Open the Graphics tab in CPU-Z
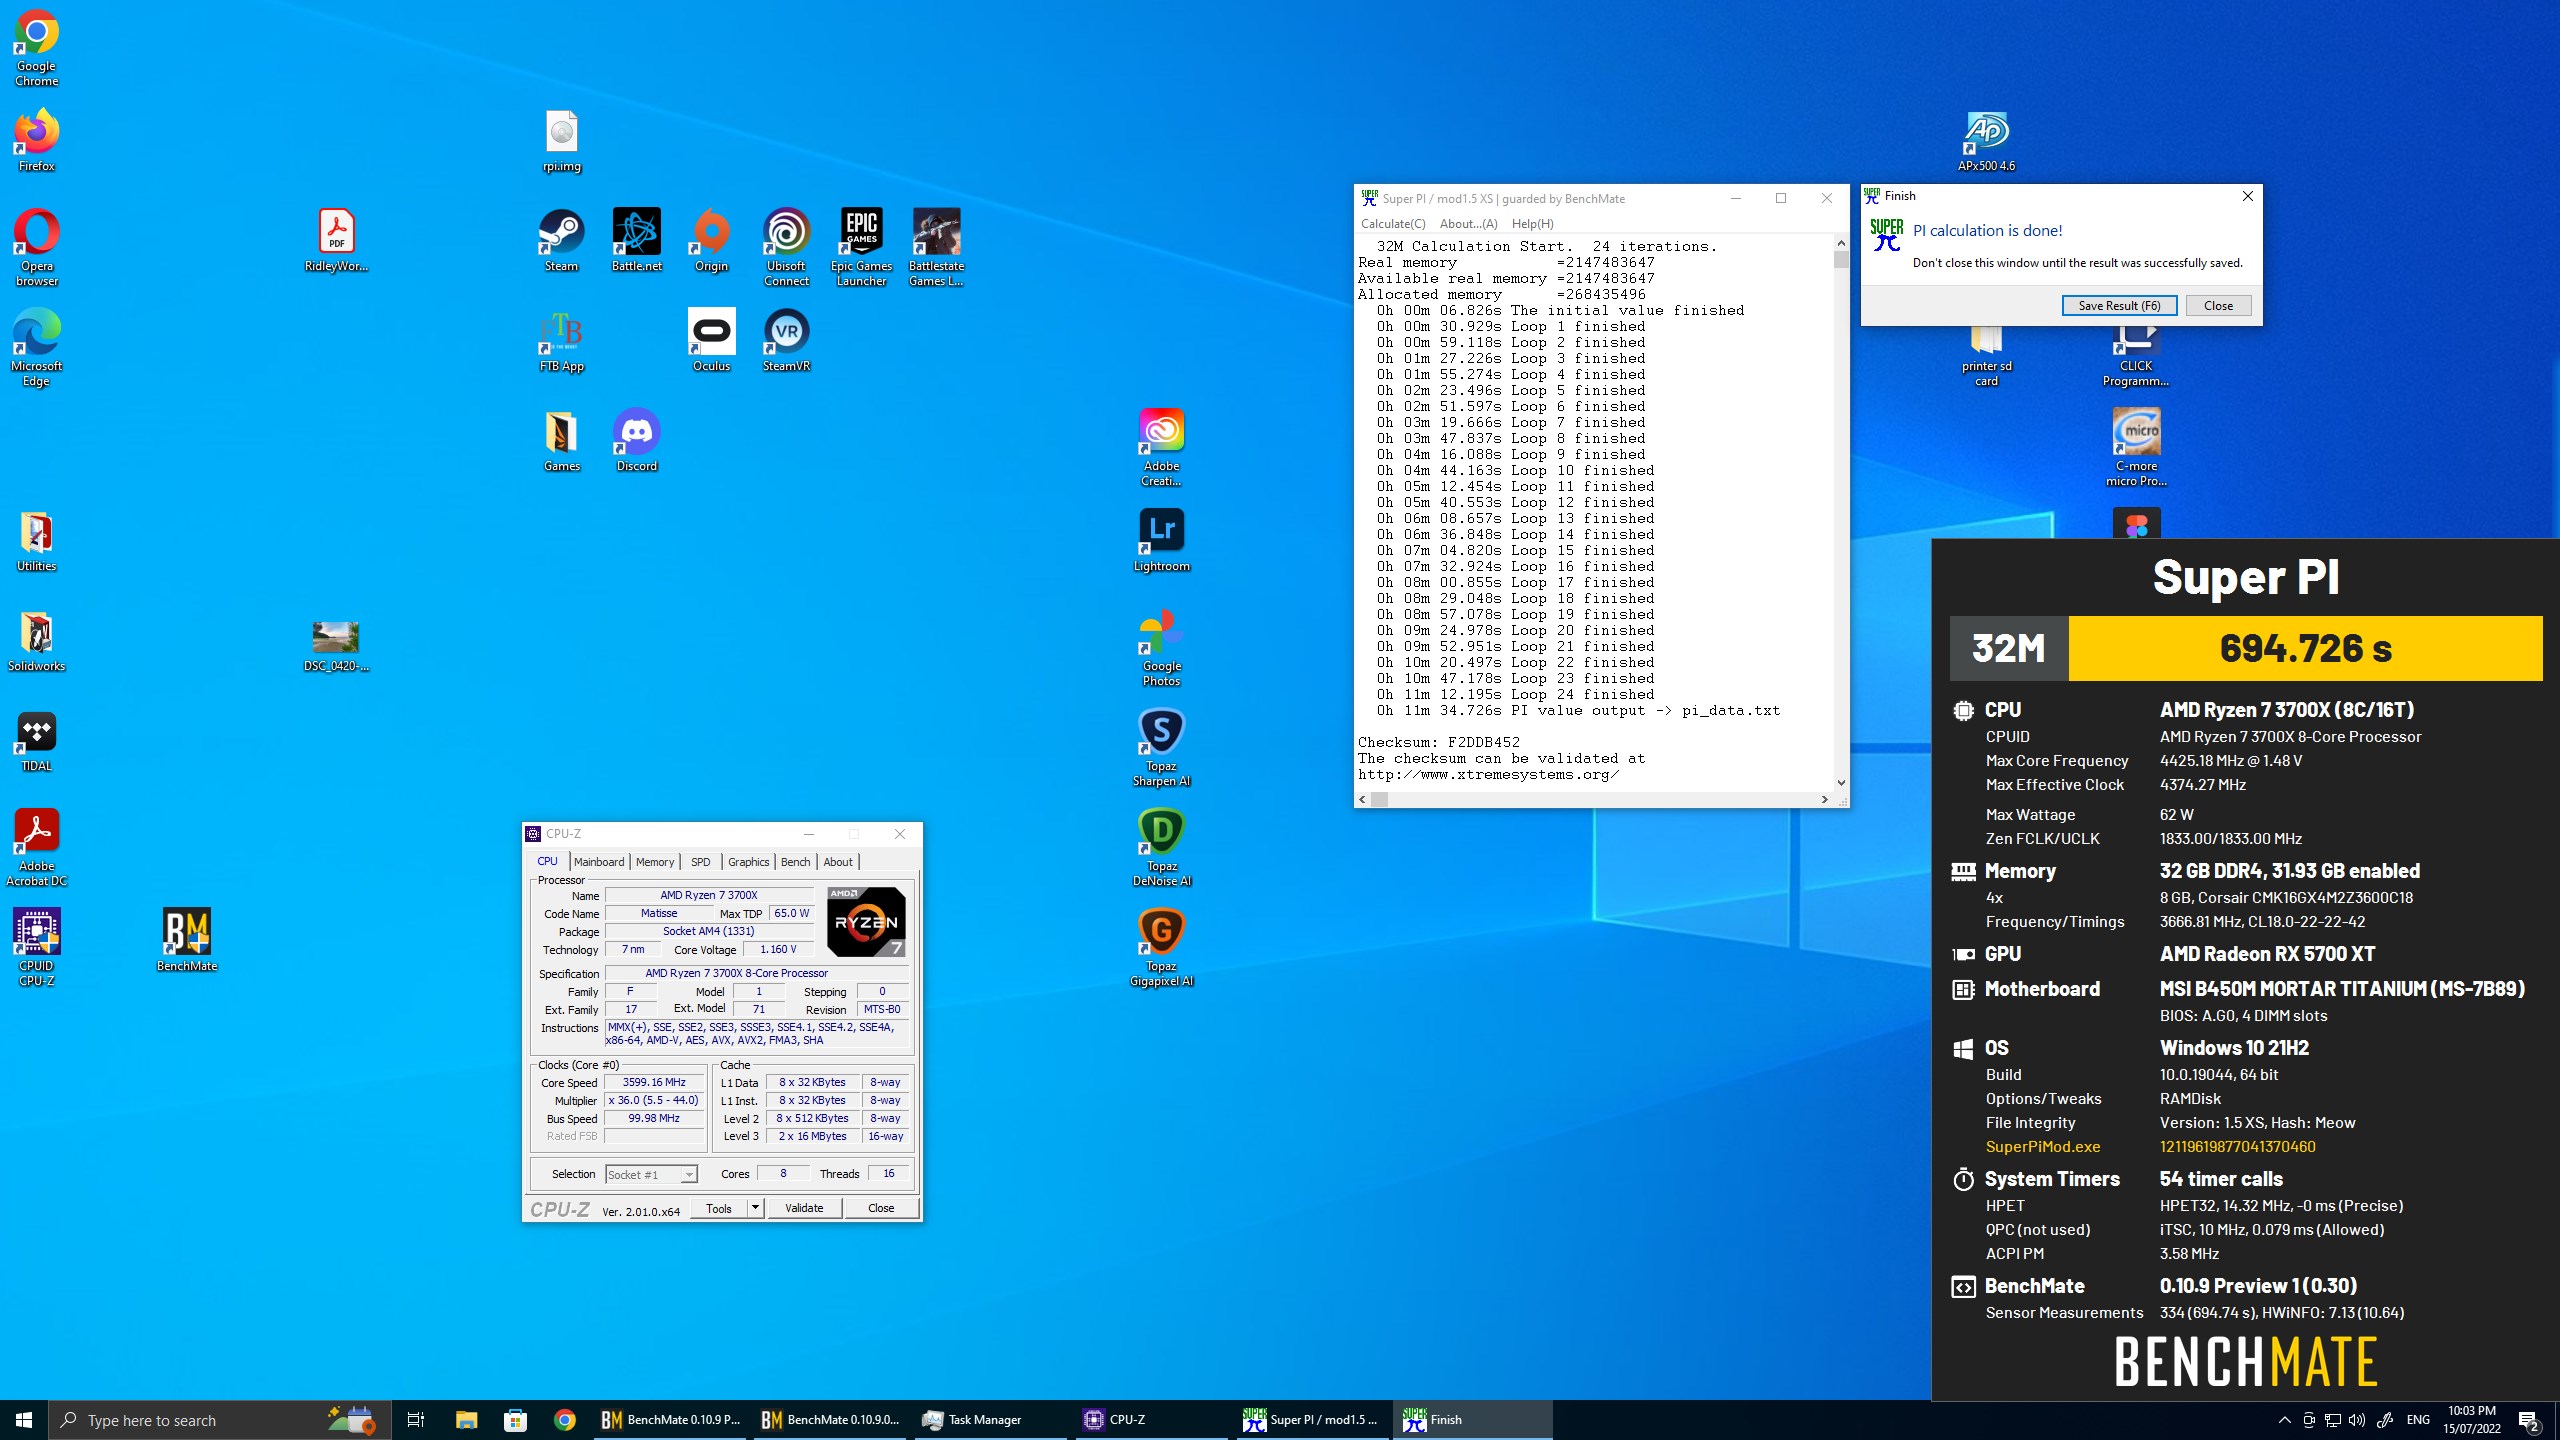 tap(748, 862)
